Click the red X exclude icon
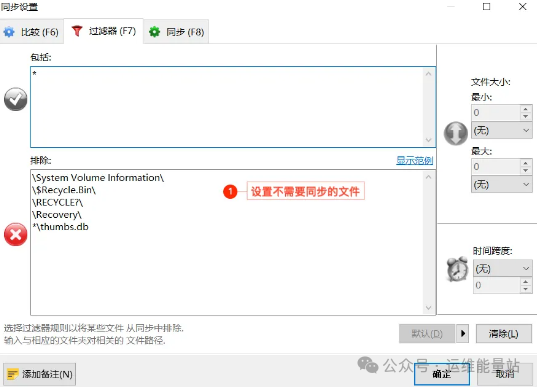Viewport: 537px width, 387px height. coord(15,235)
